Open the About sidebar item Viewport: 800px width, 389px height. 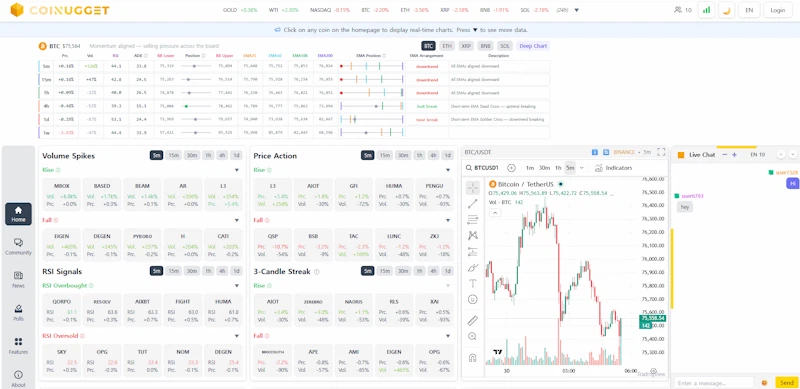coord(18,379)
